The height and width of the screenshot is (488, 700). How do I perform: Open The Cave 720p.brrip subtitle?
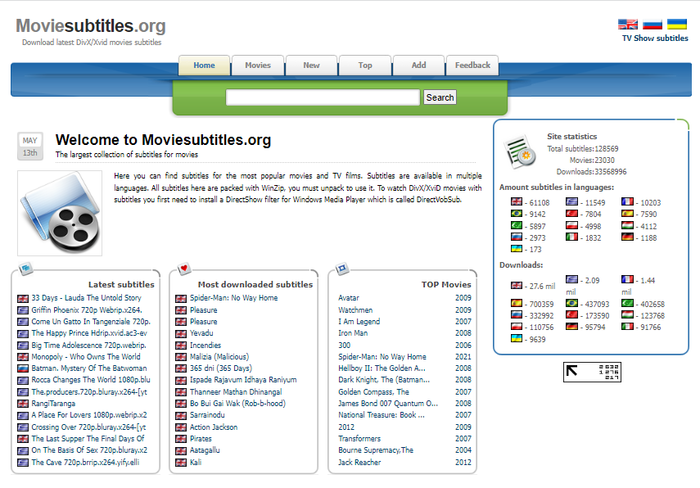point(85,462)
